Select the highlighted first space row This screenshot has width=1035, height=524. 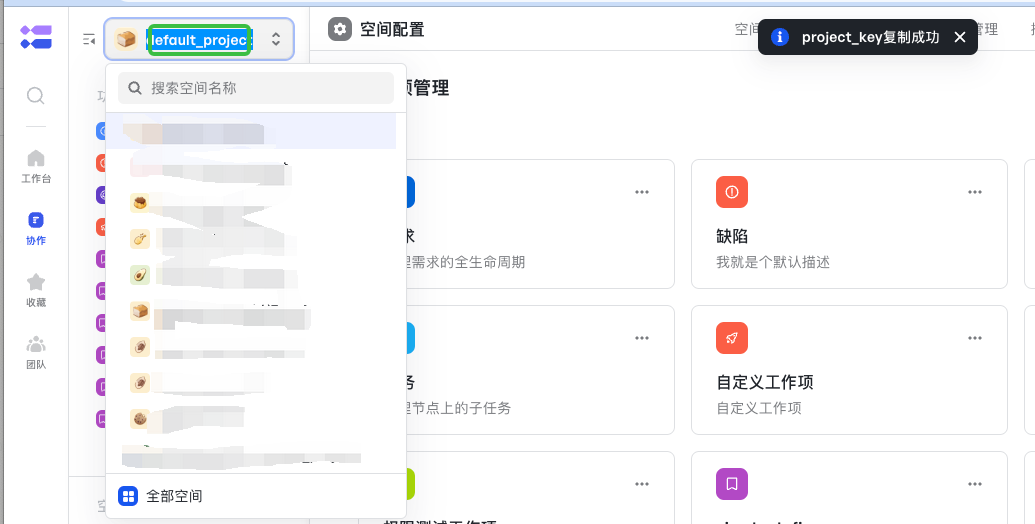click(x=251, y=131)
